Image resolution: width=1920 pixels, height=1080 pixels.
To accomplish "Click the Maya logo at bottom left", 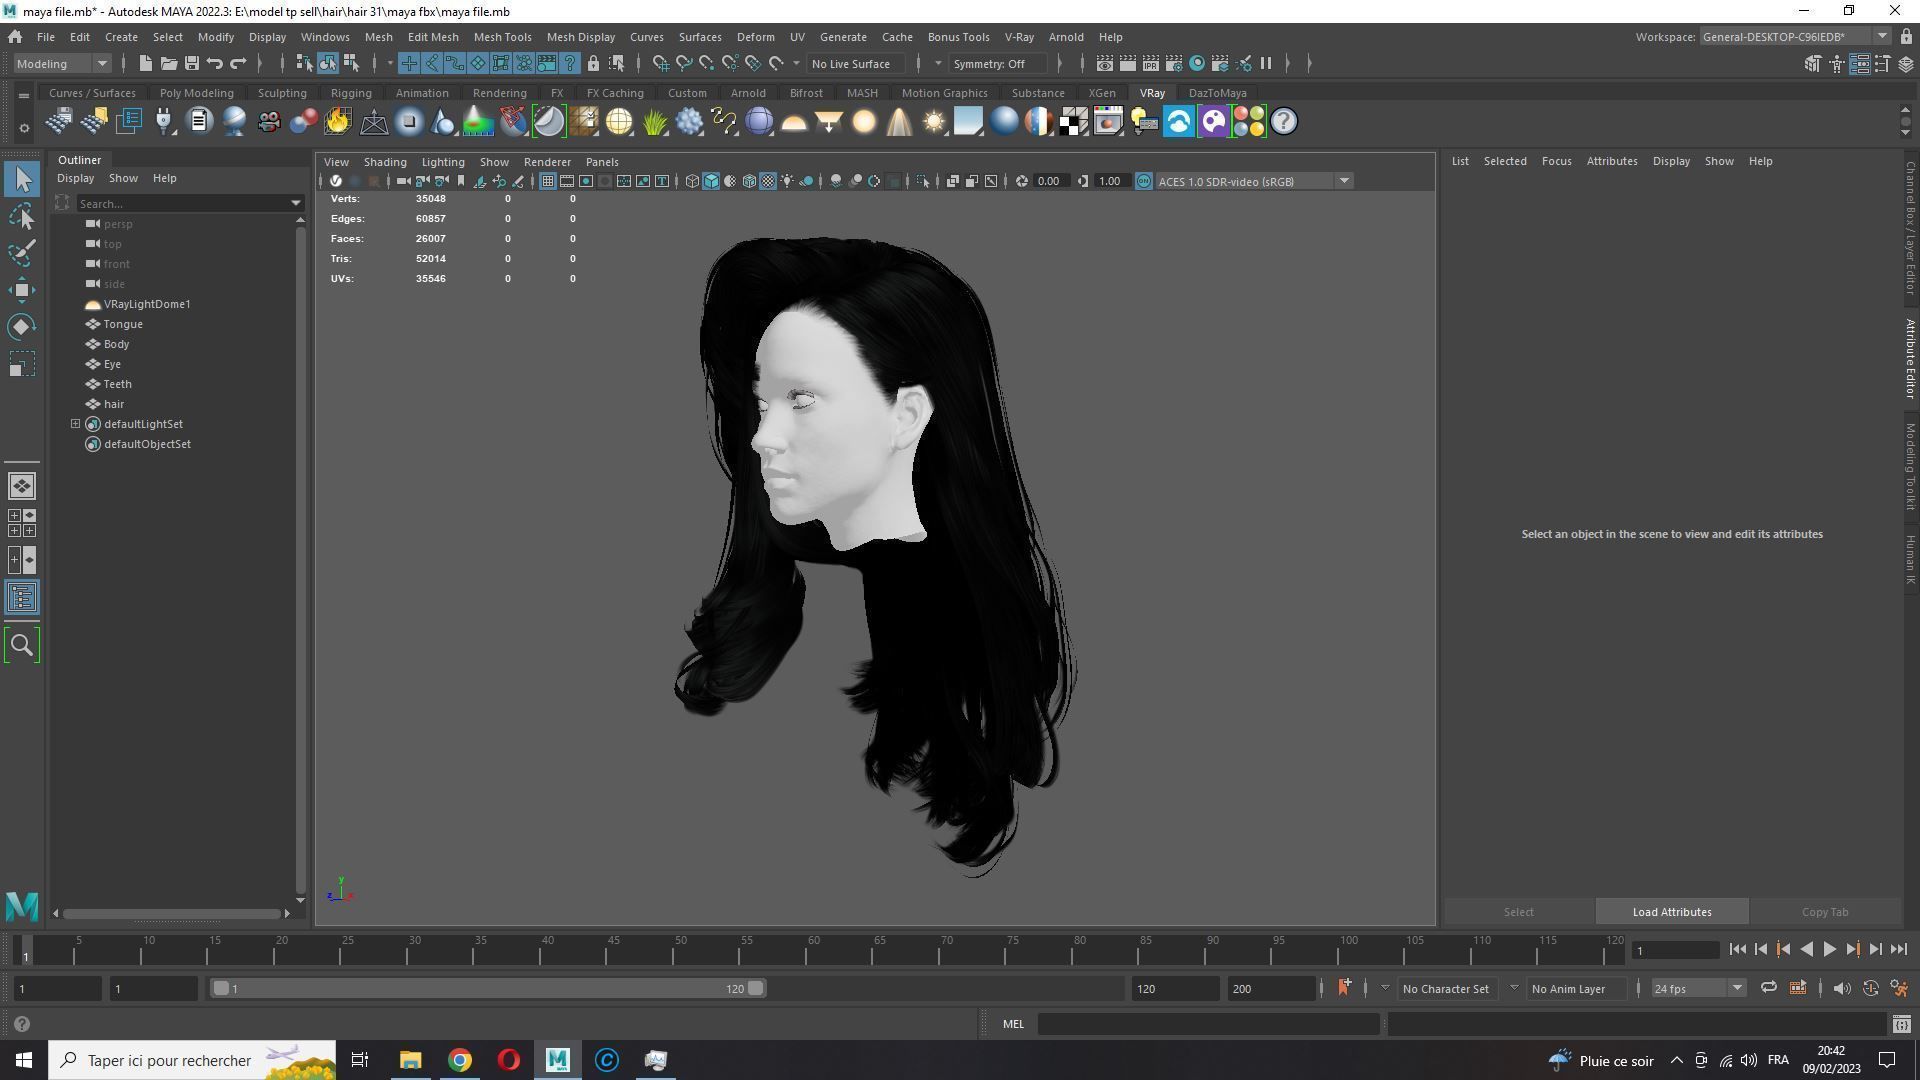I will click(22, 906).
